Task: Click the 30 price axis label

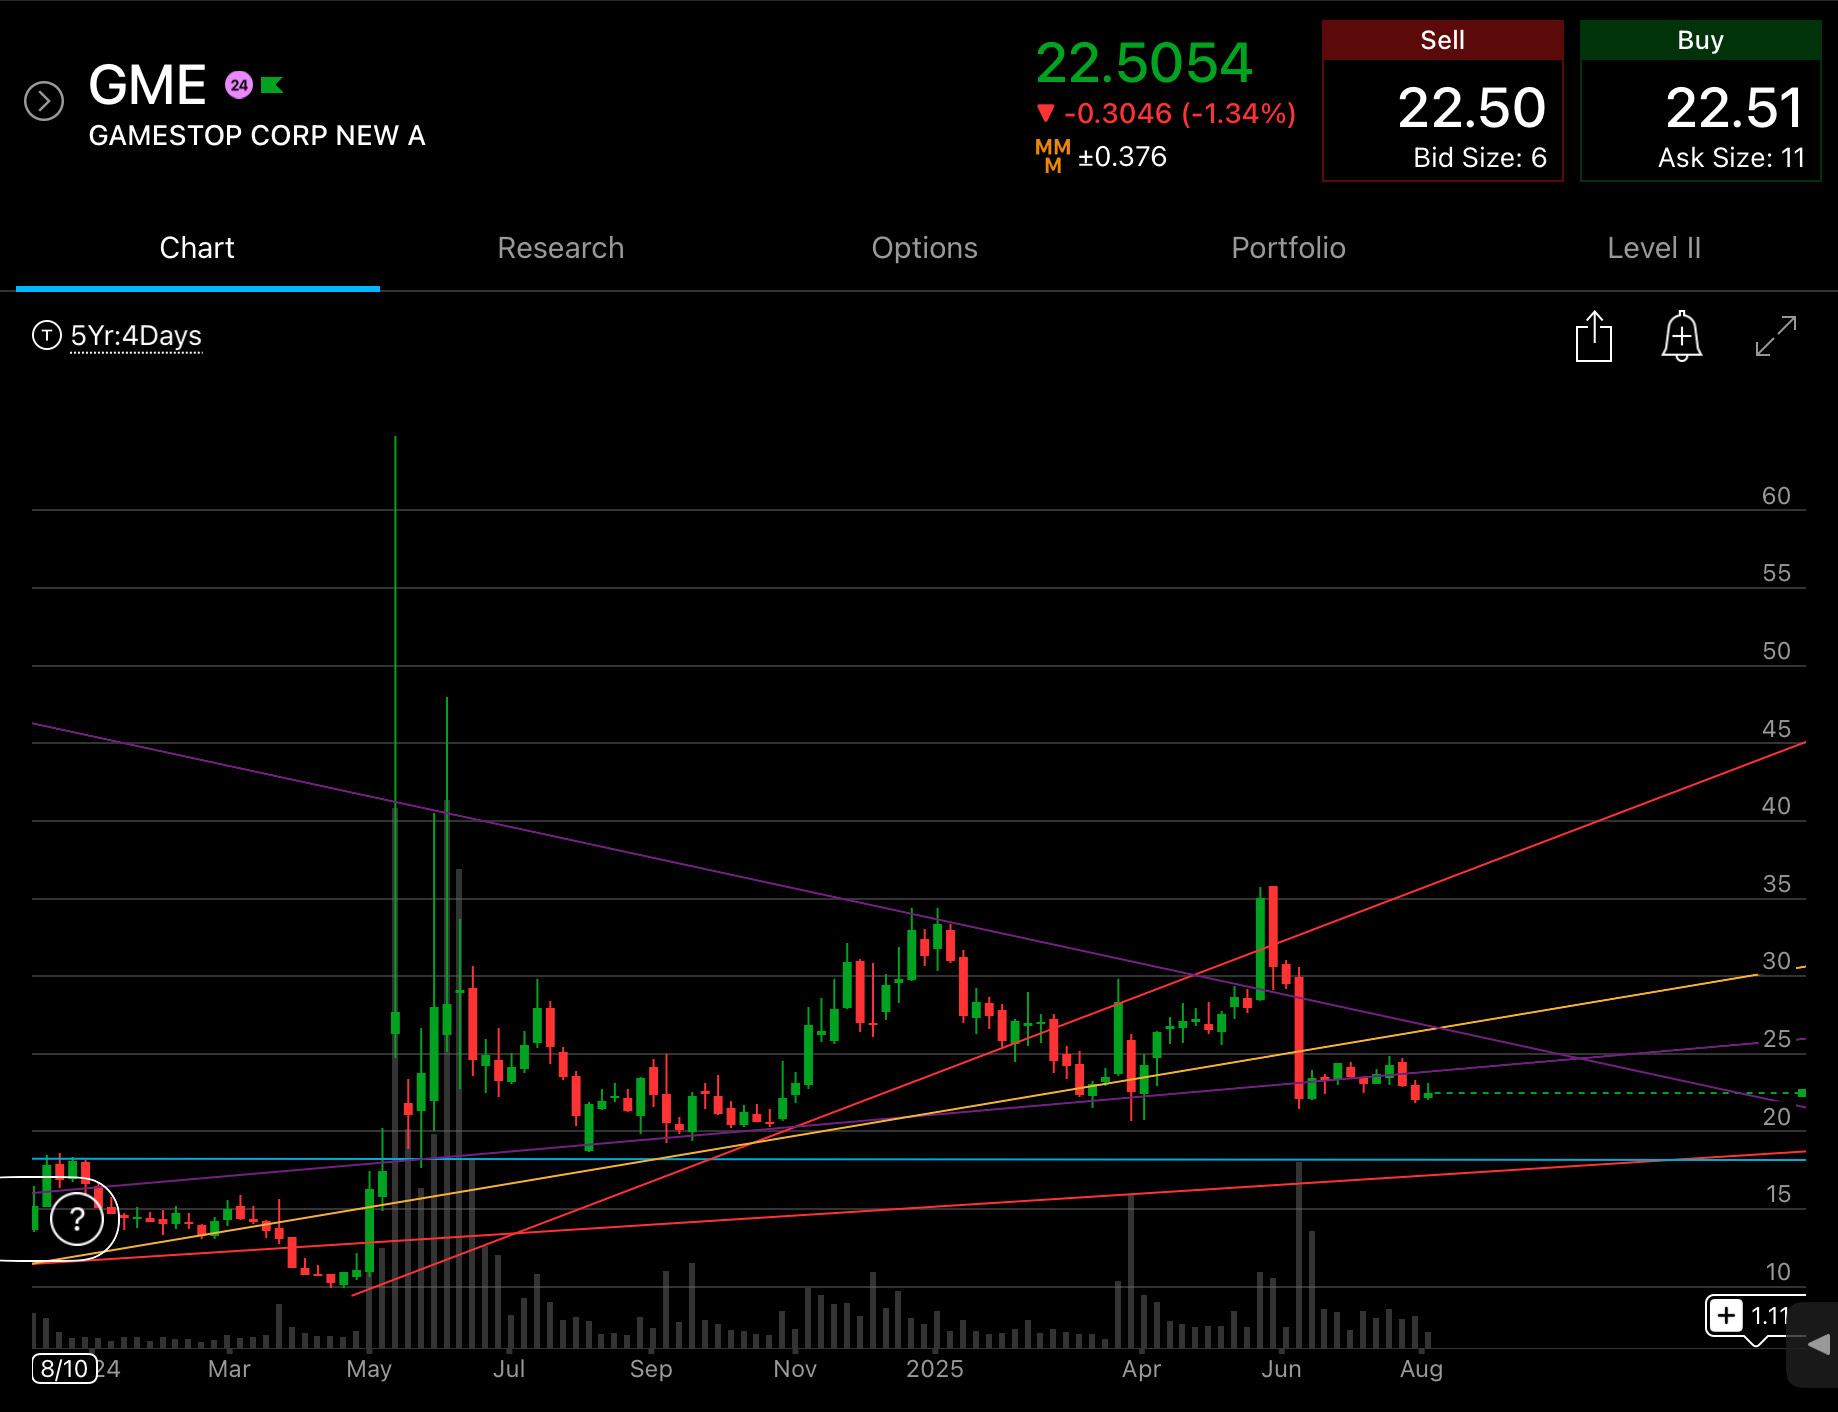Action: (1776, 961)
